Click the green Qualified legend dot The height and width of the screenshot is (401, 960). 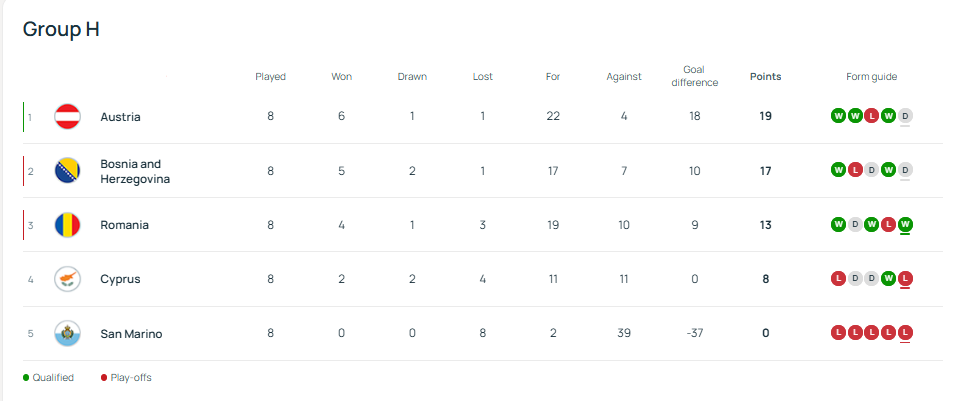tap(26, 378)
